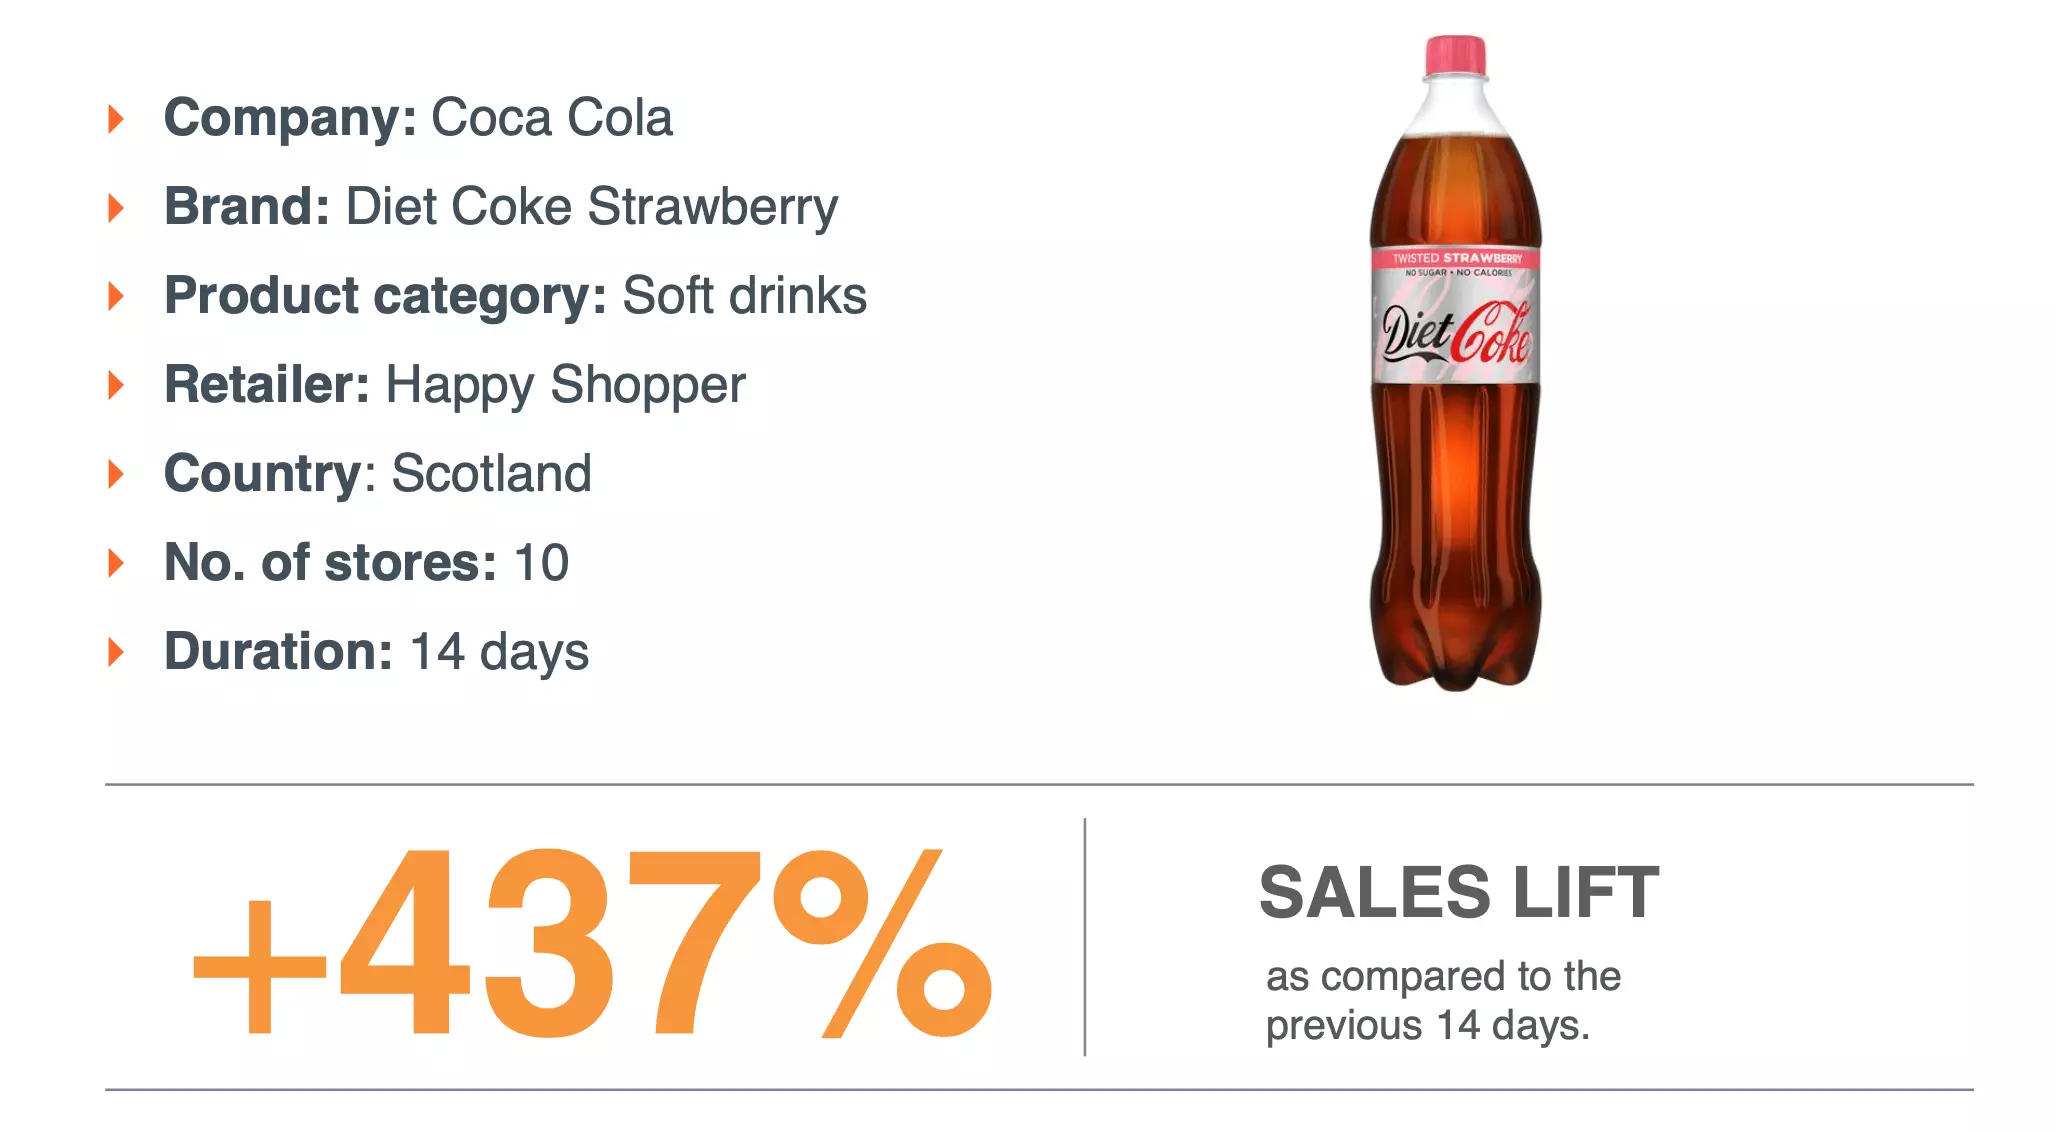Image resolution: width=2056 pixels, height=1132 pixels.
Task: Click the orange arrow bullet beside Country
Action: pyautogui.click(x=116, y=474)
